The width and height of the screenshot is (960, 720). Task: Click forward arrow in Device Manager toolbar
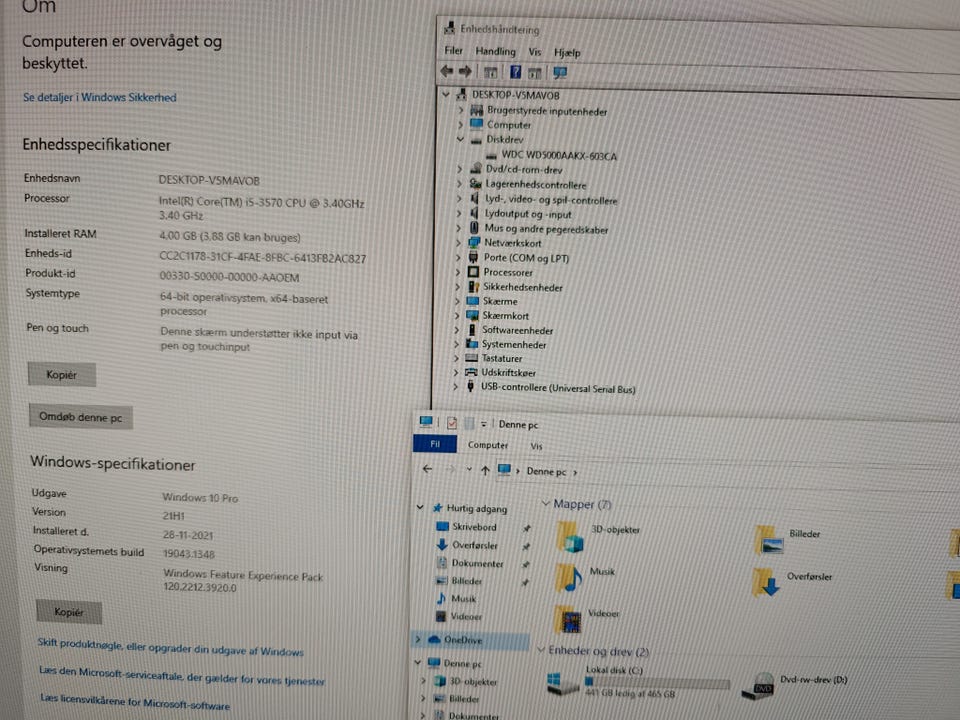click(x=465, y=72)
